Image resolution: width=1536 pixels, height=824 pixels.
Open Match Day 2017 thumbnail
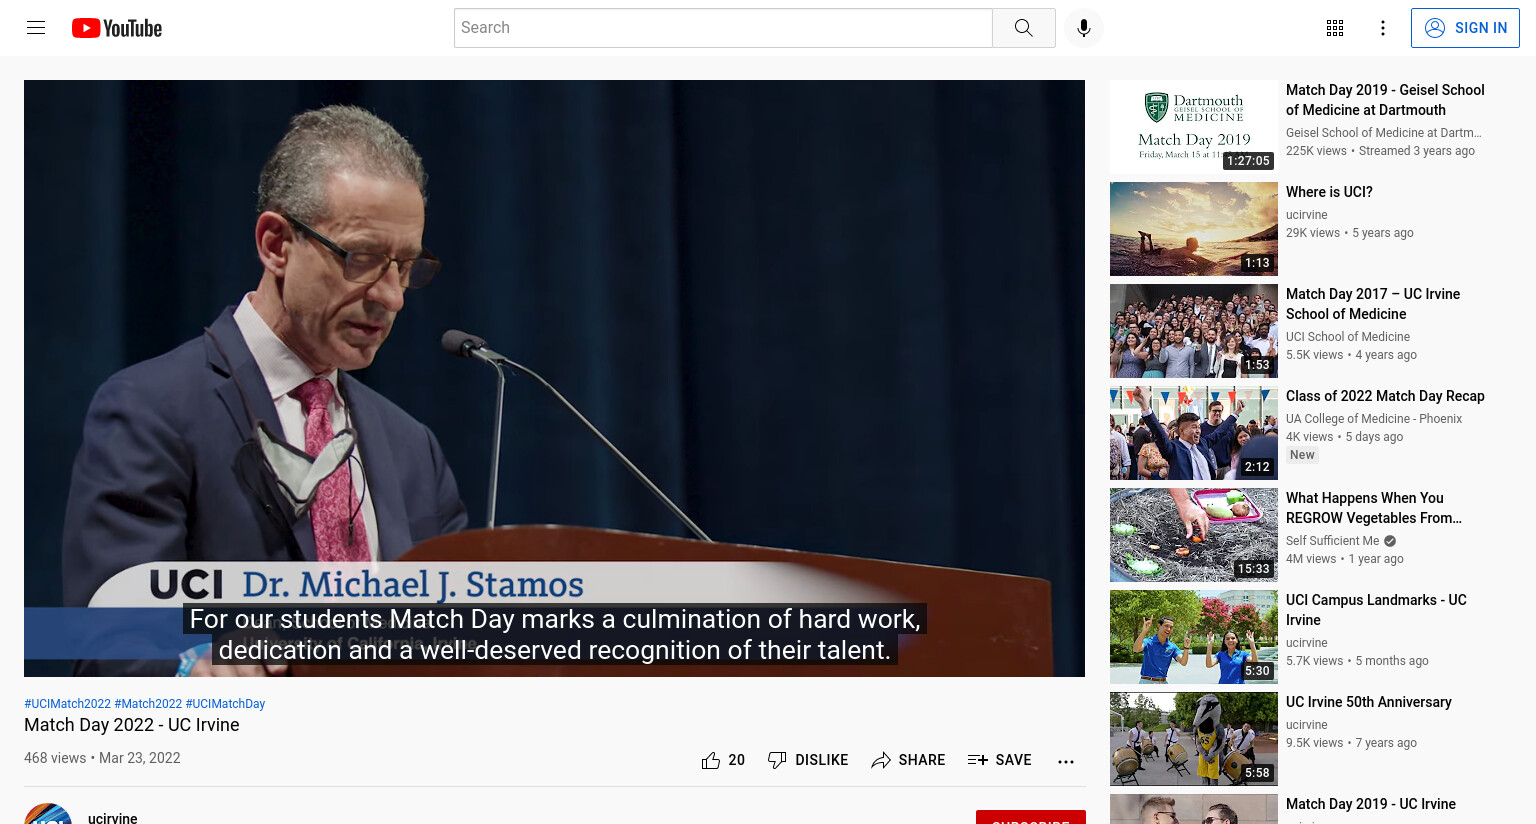[1194, 331]
